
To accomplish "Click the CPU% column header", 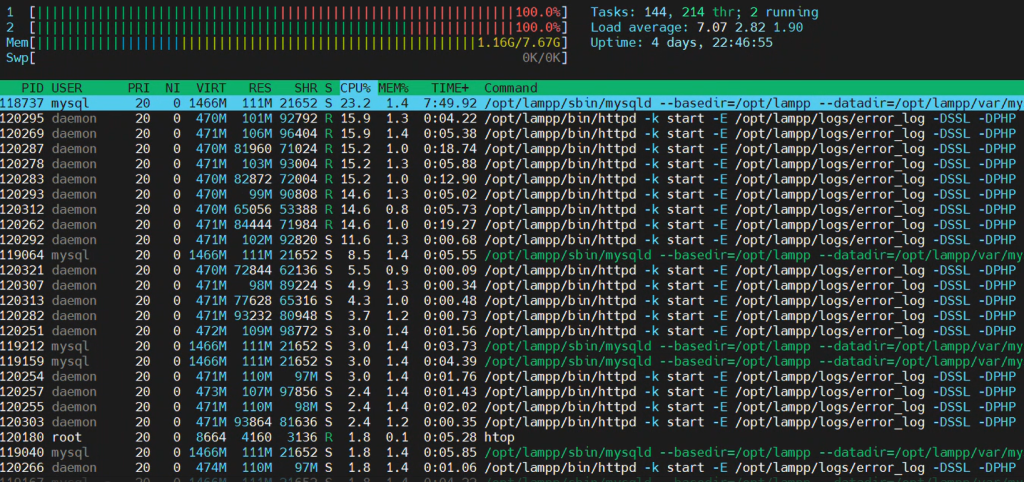I will click(x=355, y=88).
